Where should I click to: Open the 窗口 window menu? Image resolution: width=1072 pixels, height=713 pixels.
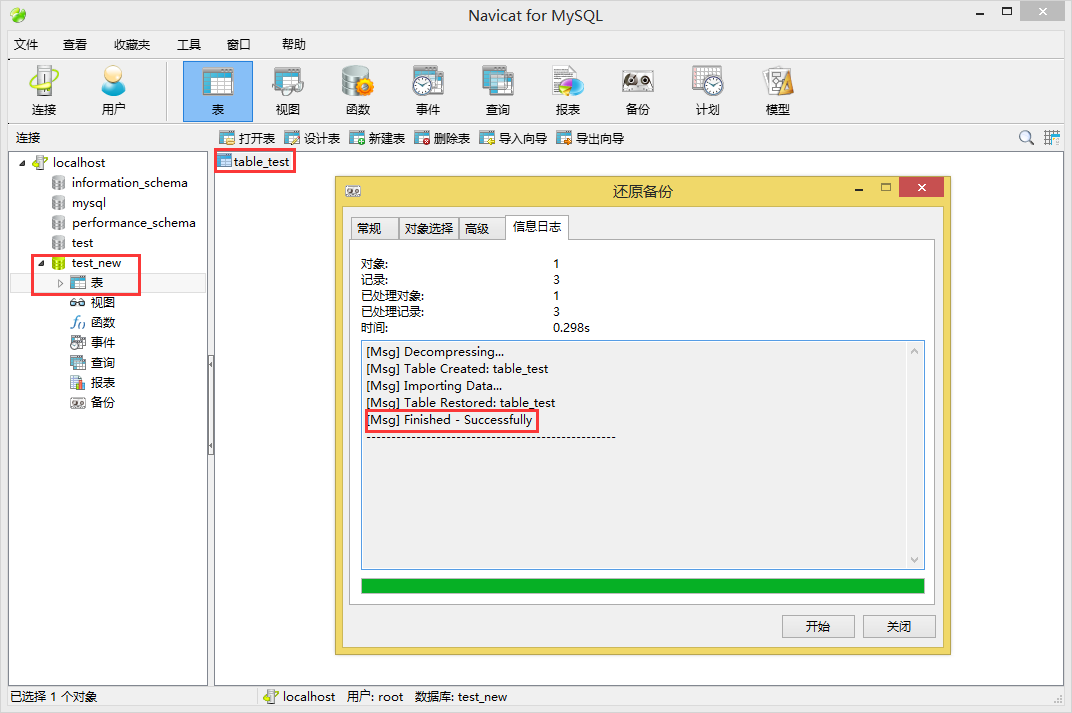click(239, 44)
